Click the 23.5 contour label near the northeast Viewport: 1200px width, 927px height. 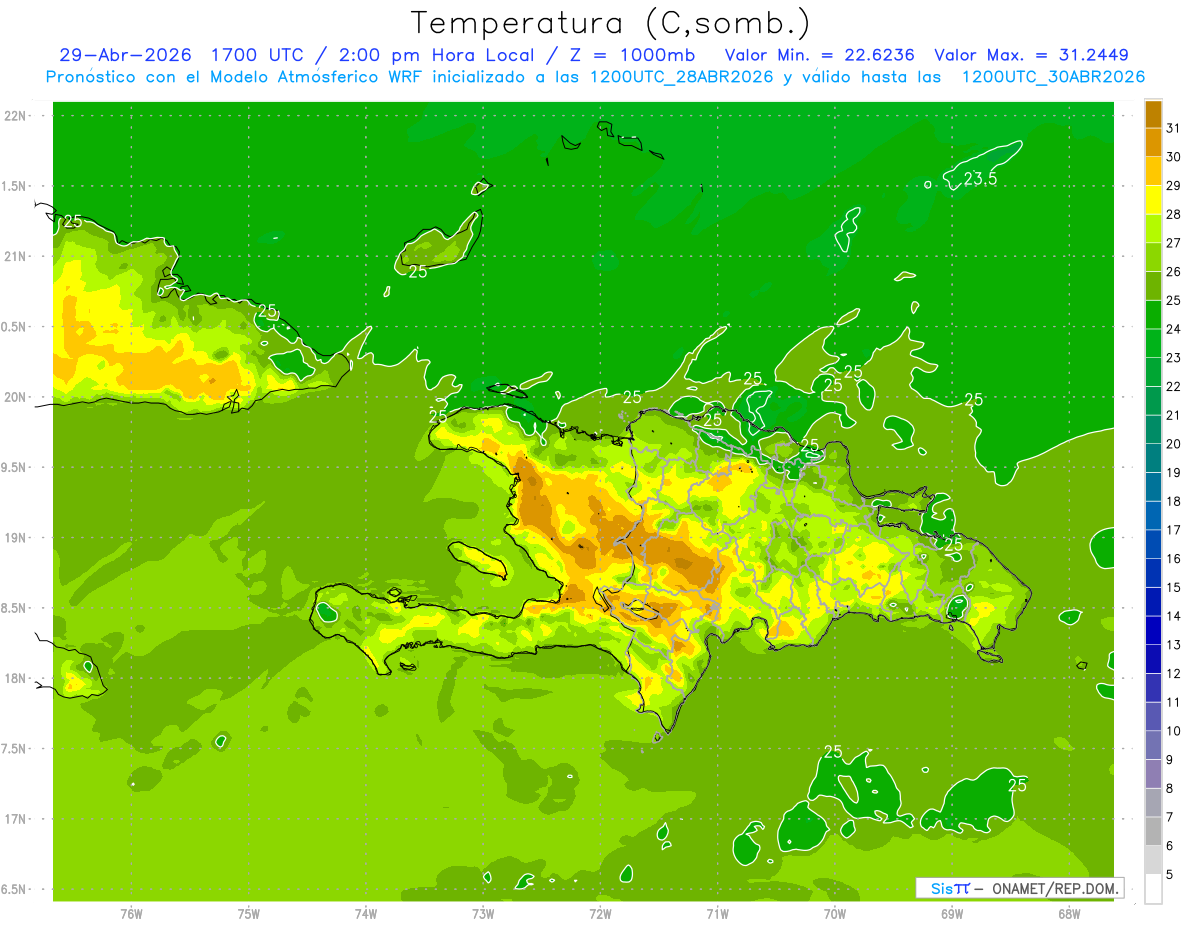980,179
